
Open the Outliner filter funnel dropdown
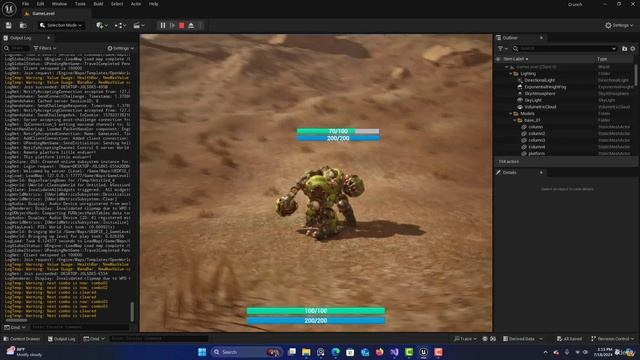(x=502, y=49)
